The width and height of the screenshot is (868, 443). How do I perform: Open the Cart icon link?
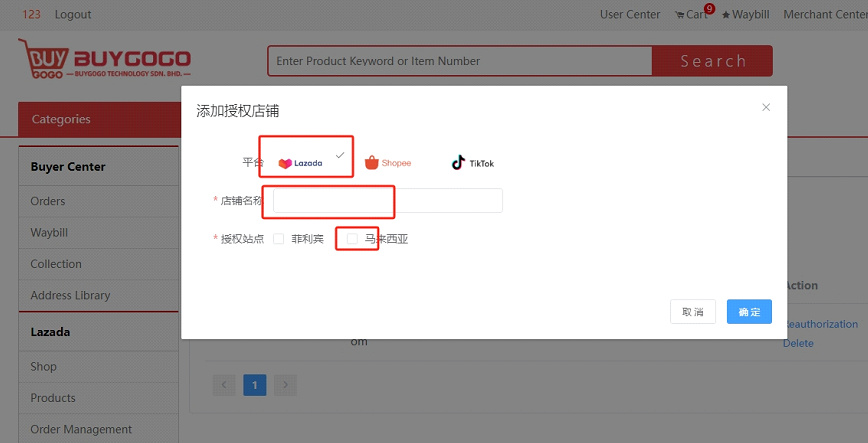(x=691, y=14)
